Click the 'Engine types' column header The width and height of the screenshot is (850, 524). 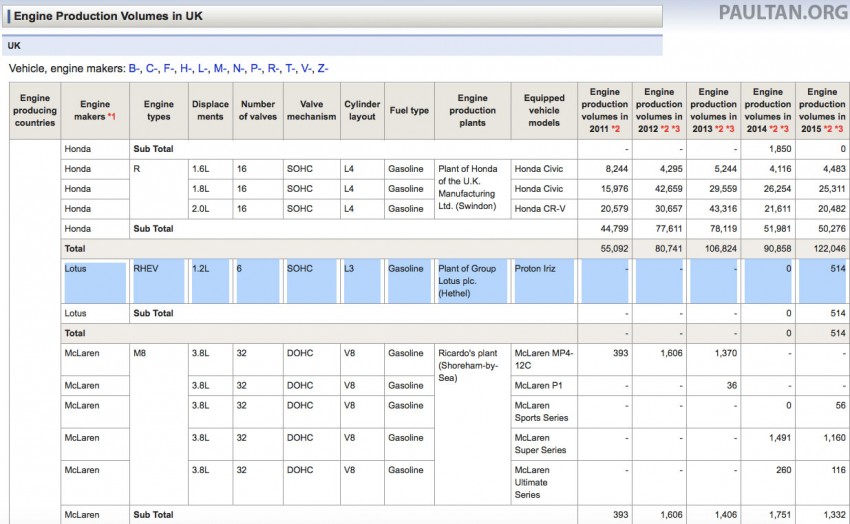pos(158,111)
